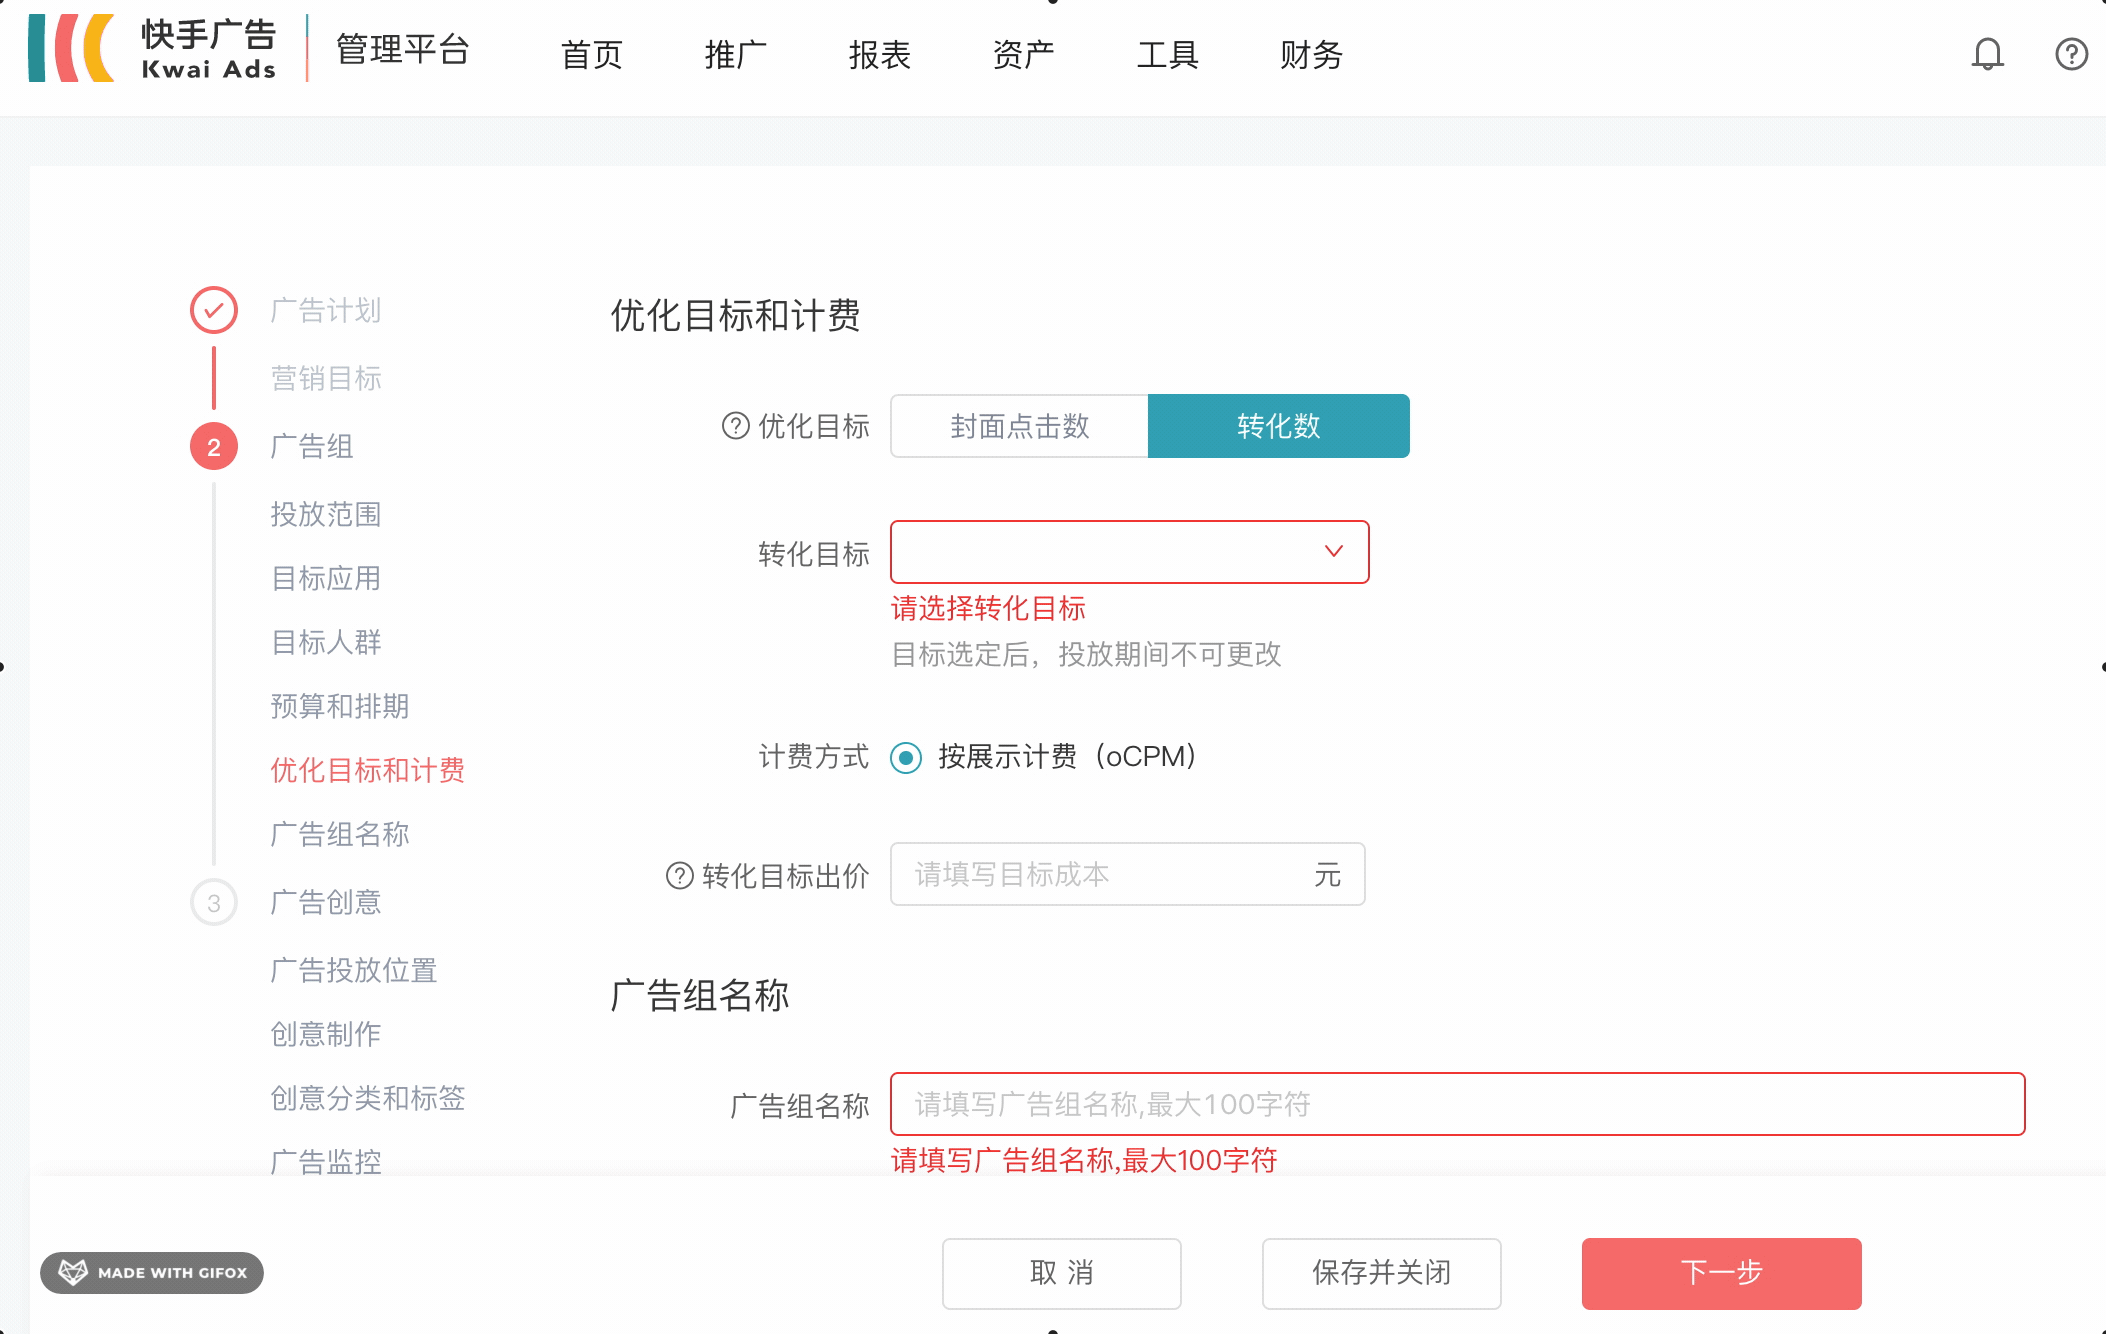Open the 报表 menu in the top navigation

point(880,56)
